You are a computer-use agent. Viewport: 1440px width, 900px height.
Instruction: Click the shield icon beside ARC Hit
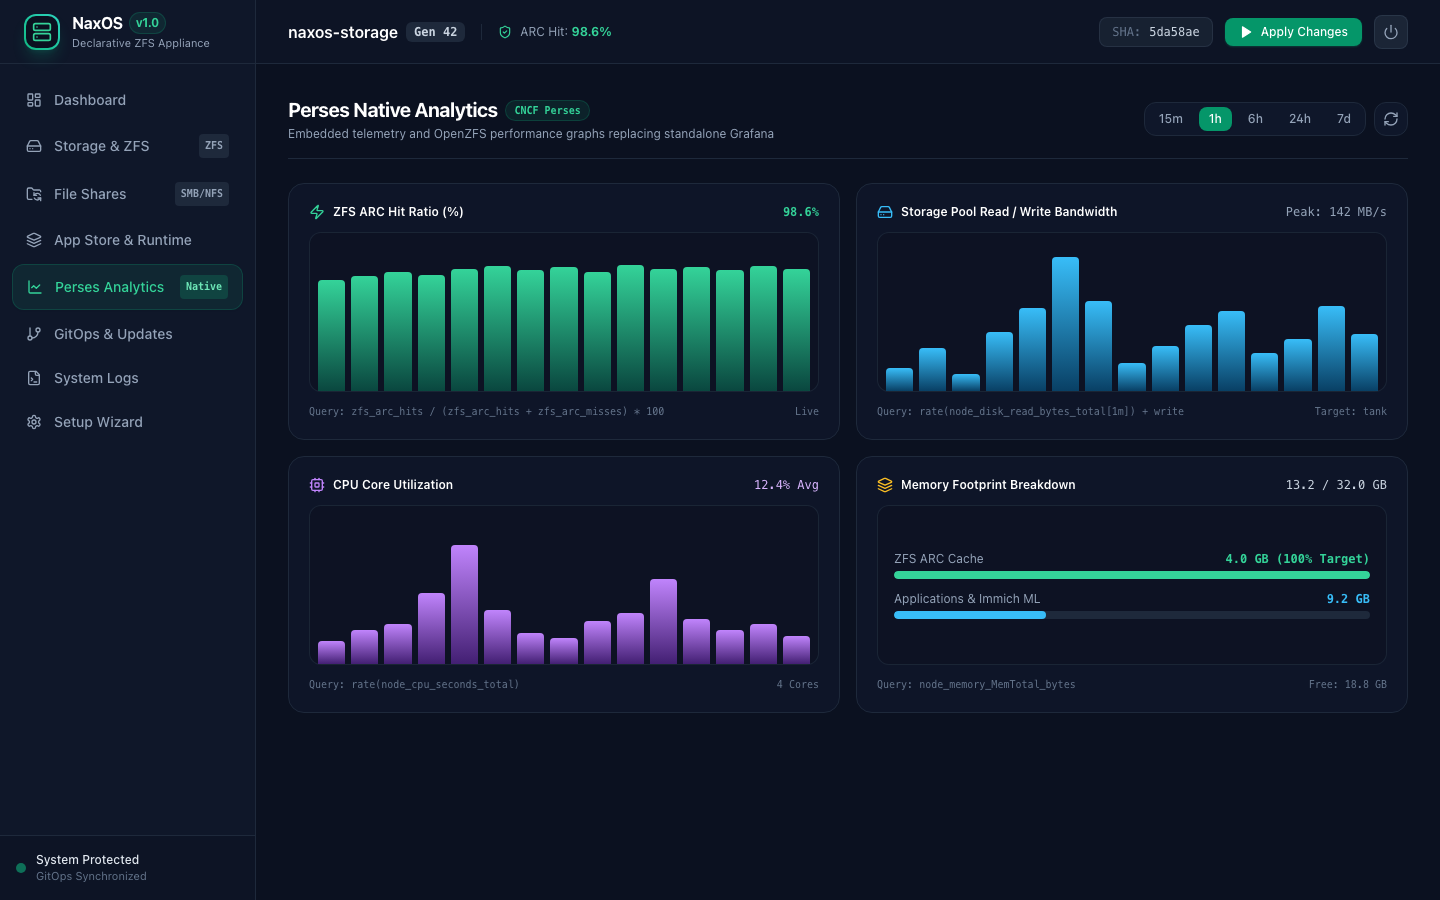(505, 32)
